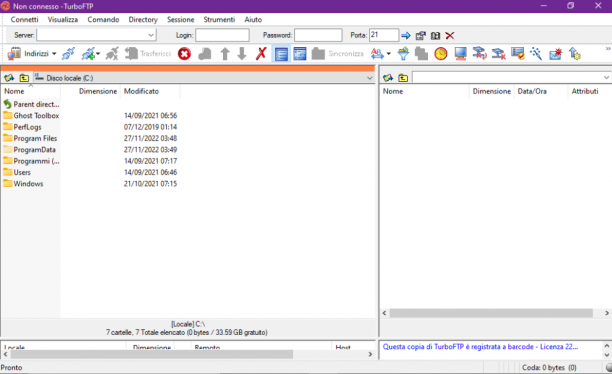Open the Sessione menu
The image size is (612, 374).
(x=180, y=20)
